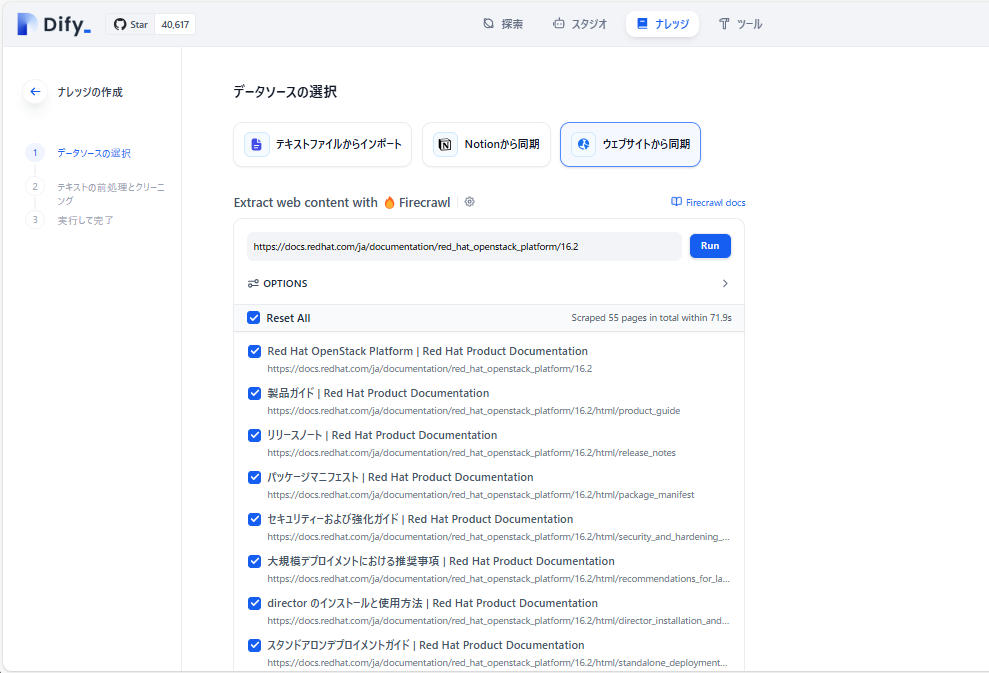Go back using the arrow beside ナレッジの作成
This screenshot has width=989, height=673.
click(35, 92)
